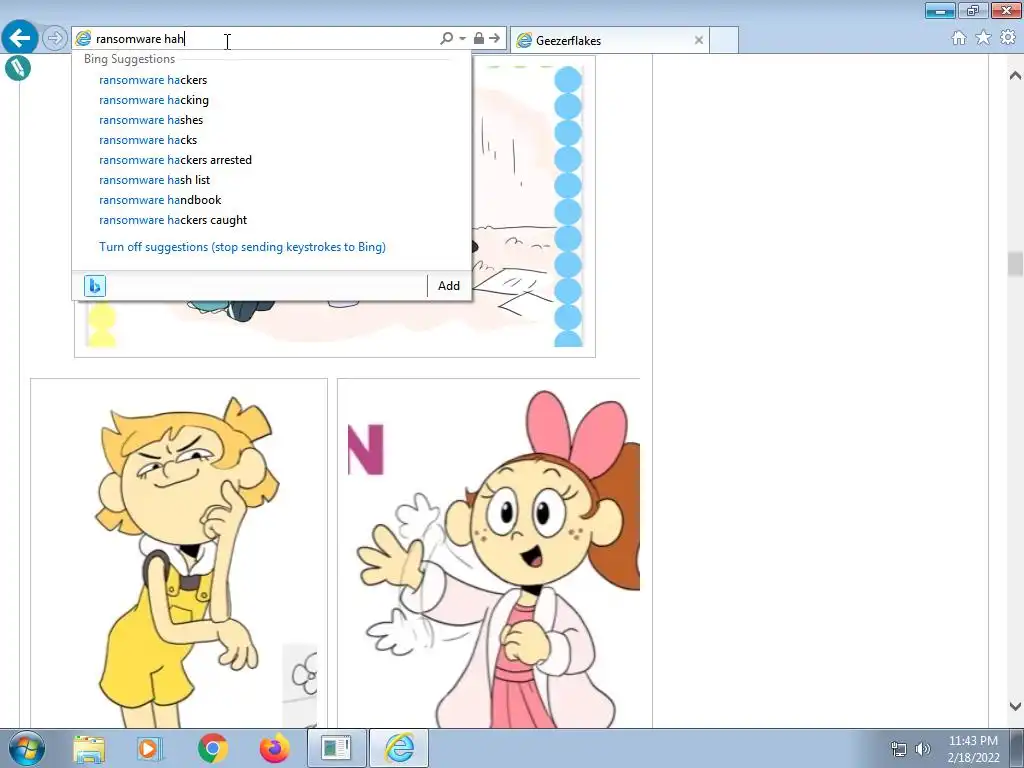1024x768 pixels.
Task: Click the blonde girl in yellow overalls image
Action: tap(178, 552)
